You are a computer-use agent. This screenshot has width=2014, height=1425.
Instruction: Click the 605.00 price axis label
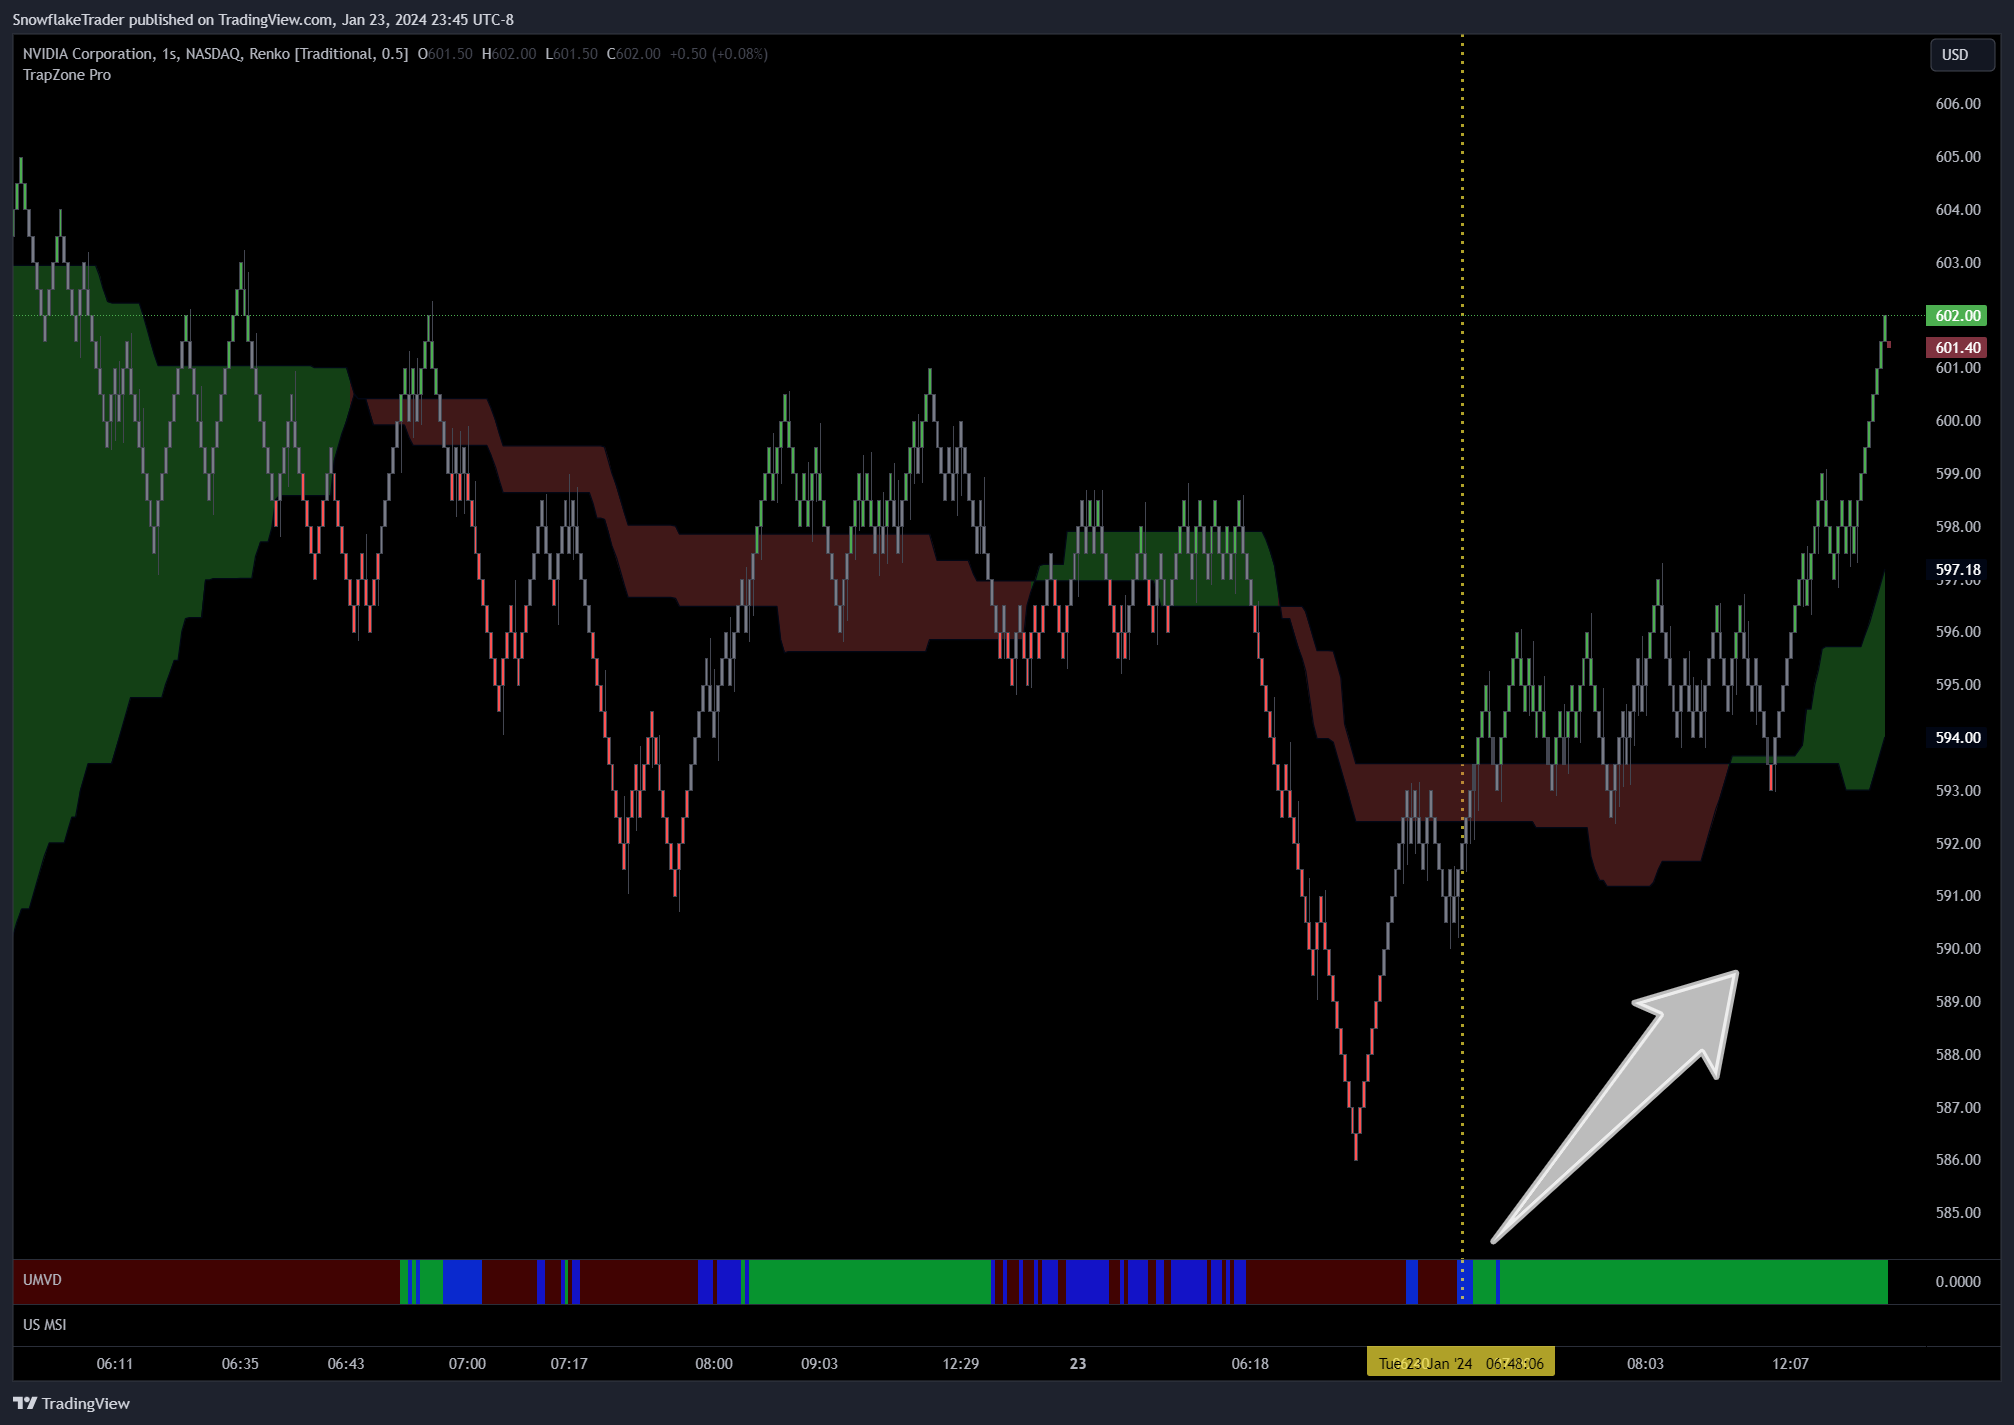[1957, 157]
